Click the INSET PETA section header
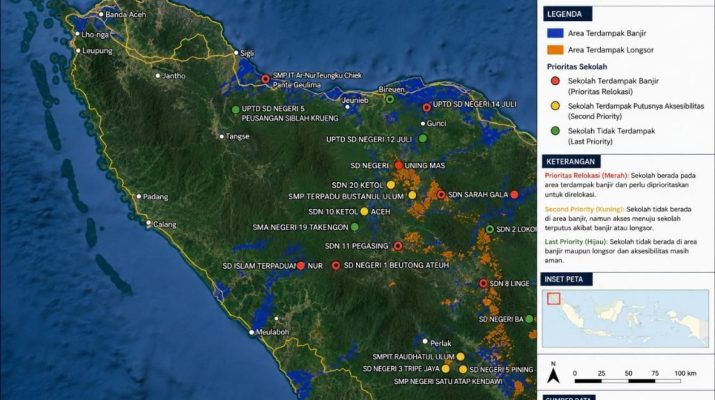 (567, 279)
